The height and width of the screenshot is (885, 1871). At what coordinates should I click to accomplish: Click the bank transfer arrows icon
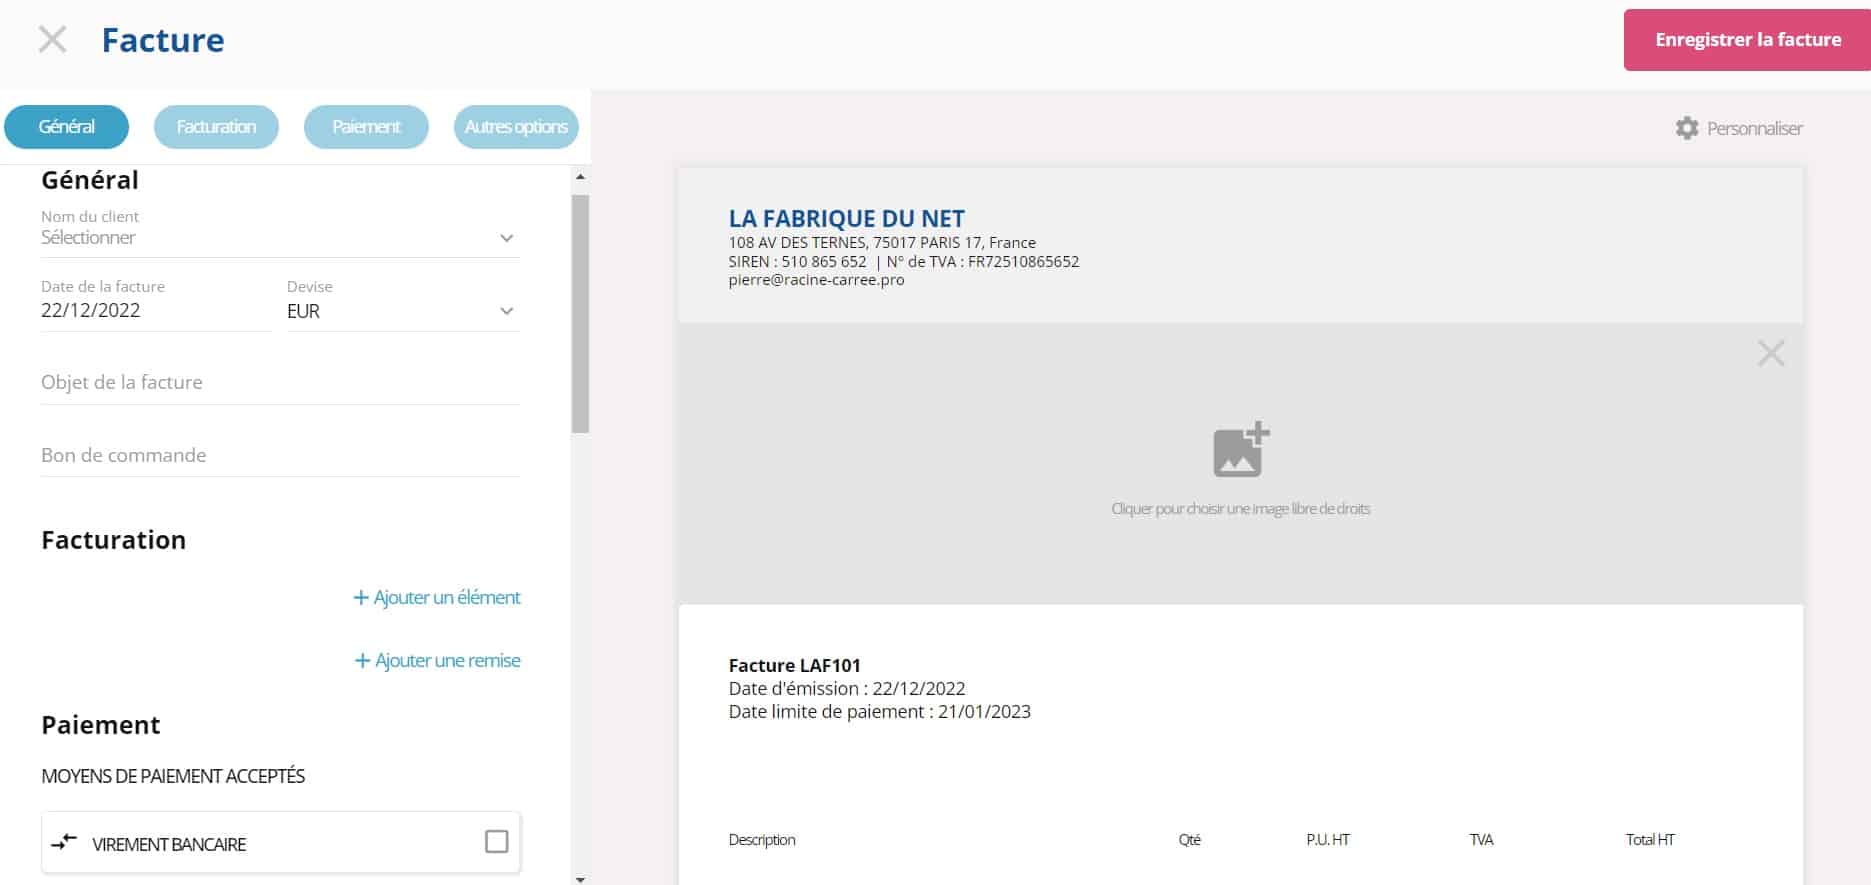click(64, 842)
